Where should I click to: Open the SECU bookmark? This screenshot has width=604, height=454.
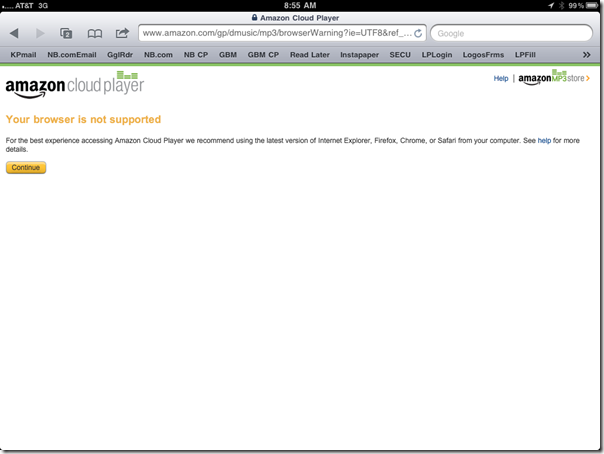click(x=400, y=55)
